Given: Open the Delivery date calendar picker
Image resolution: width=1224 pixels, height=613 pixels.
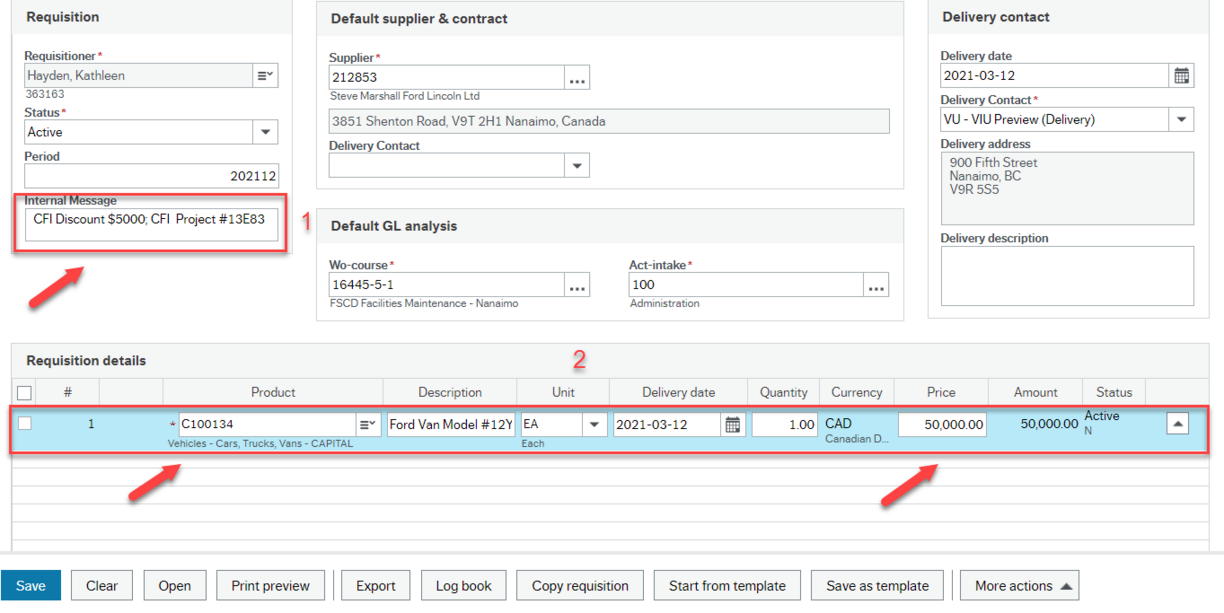Looking at the screenshot, I should [1181, 75].
